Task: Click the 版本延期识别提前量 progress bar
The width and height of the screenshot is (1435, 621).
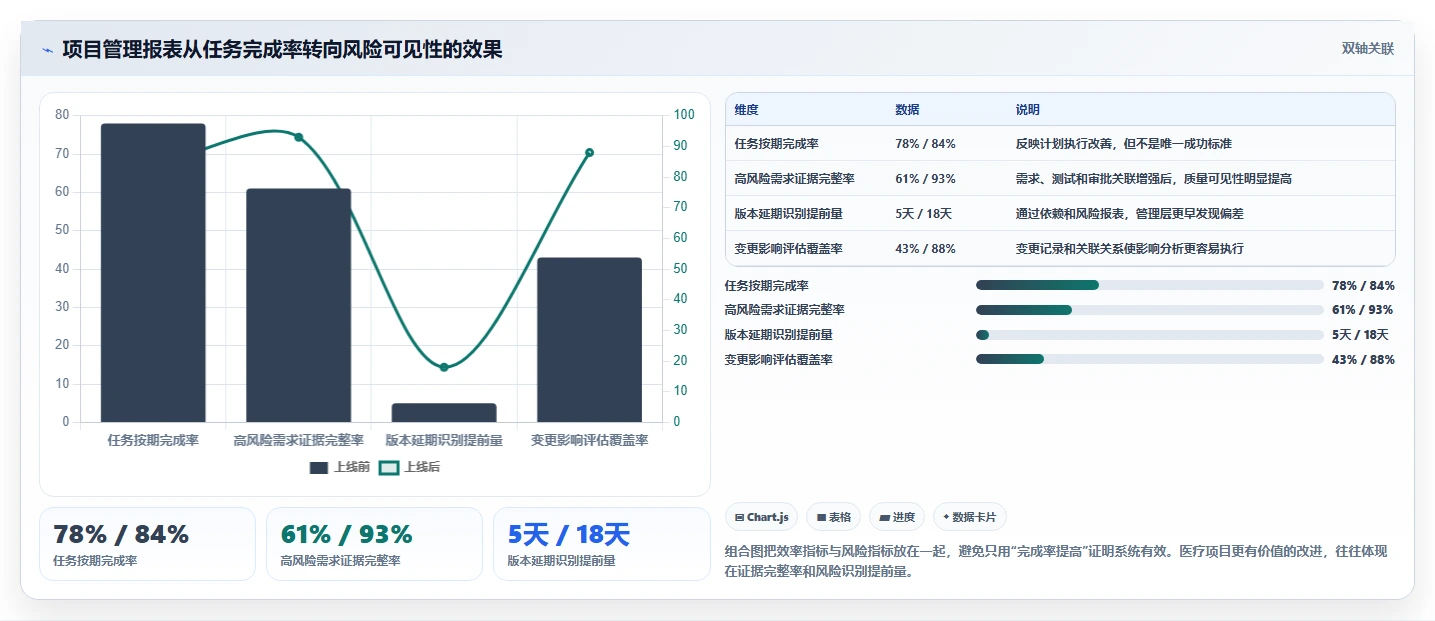Action: pyautogui.click(x=1150, y=335)
